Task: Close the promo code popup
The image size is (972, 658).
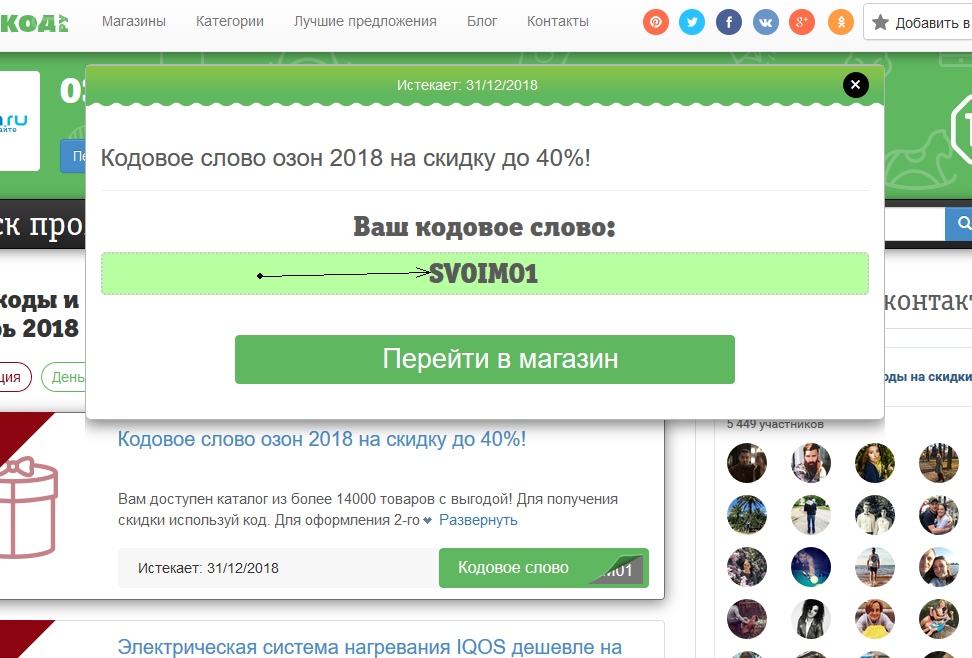Action: (855, 85)
